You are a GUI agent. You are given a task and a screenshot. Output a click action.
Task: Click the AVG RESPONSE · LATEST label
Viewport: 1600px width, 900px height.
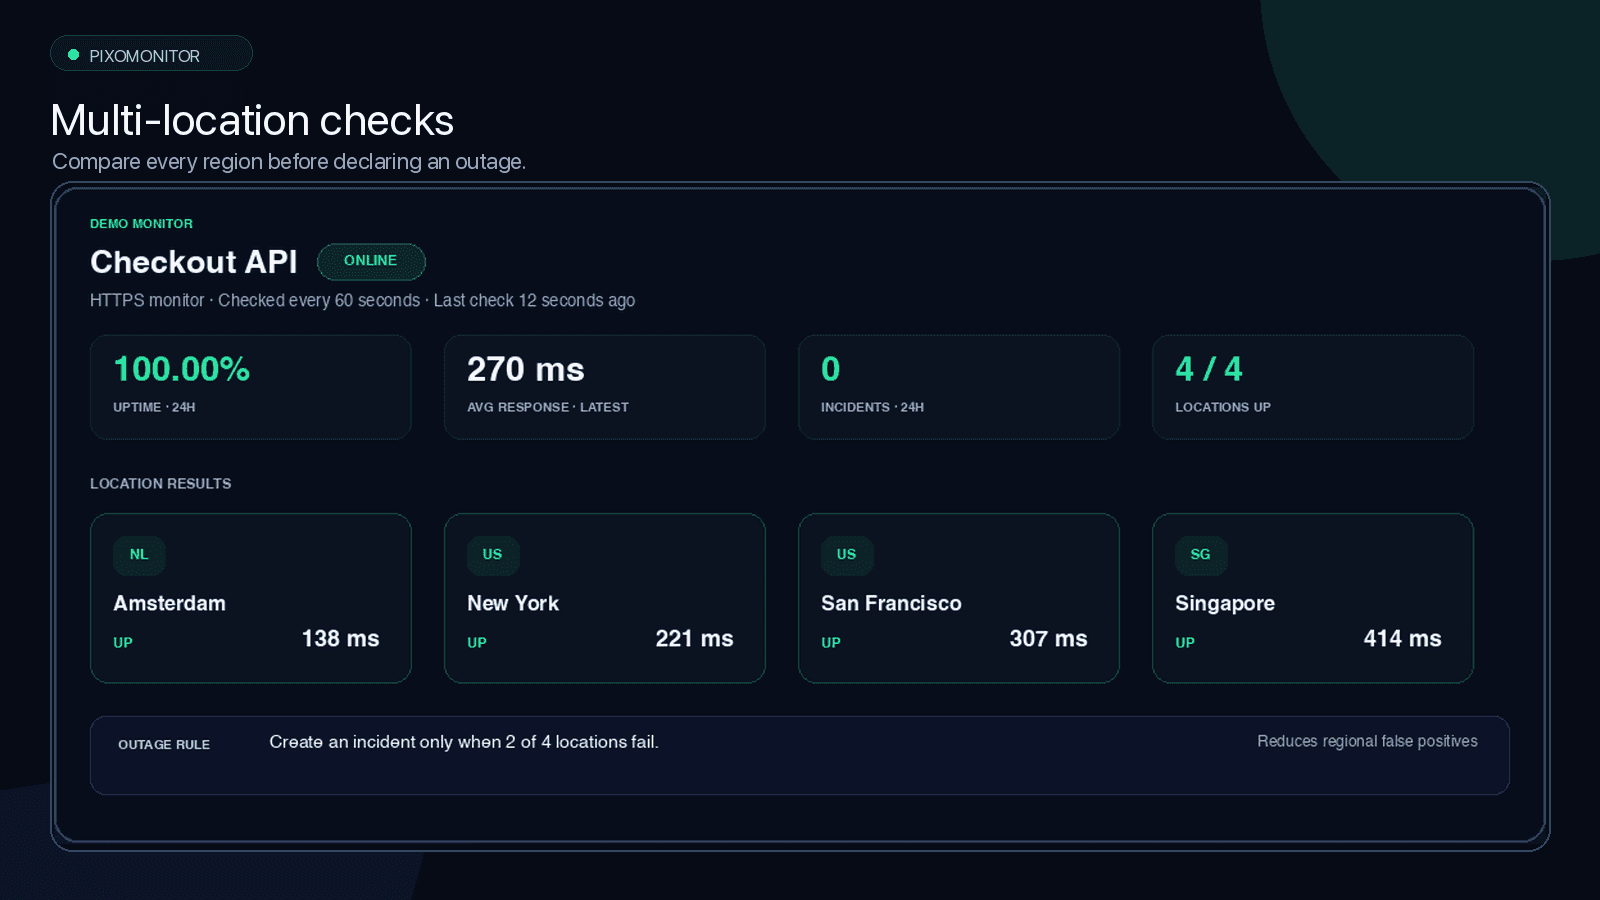pos(548,408)
